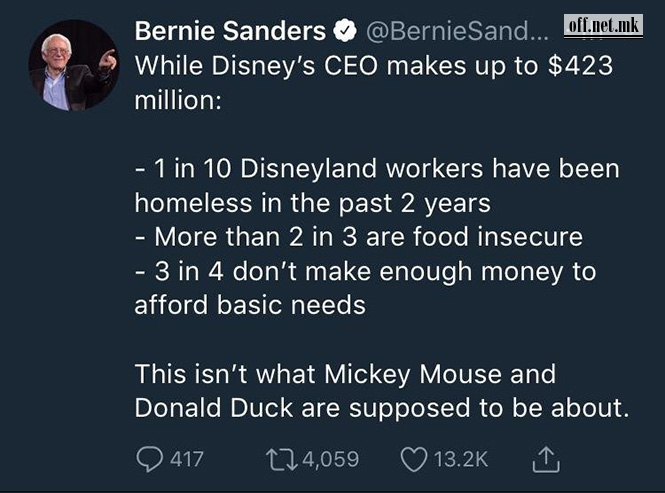Click the reply speech bubble icon

(149, 459)
